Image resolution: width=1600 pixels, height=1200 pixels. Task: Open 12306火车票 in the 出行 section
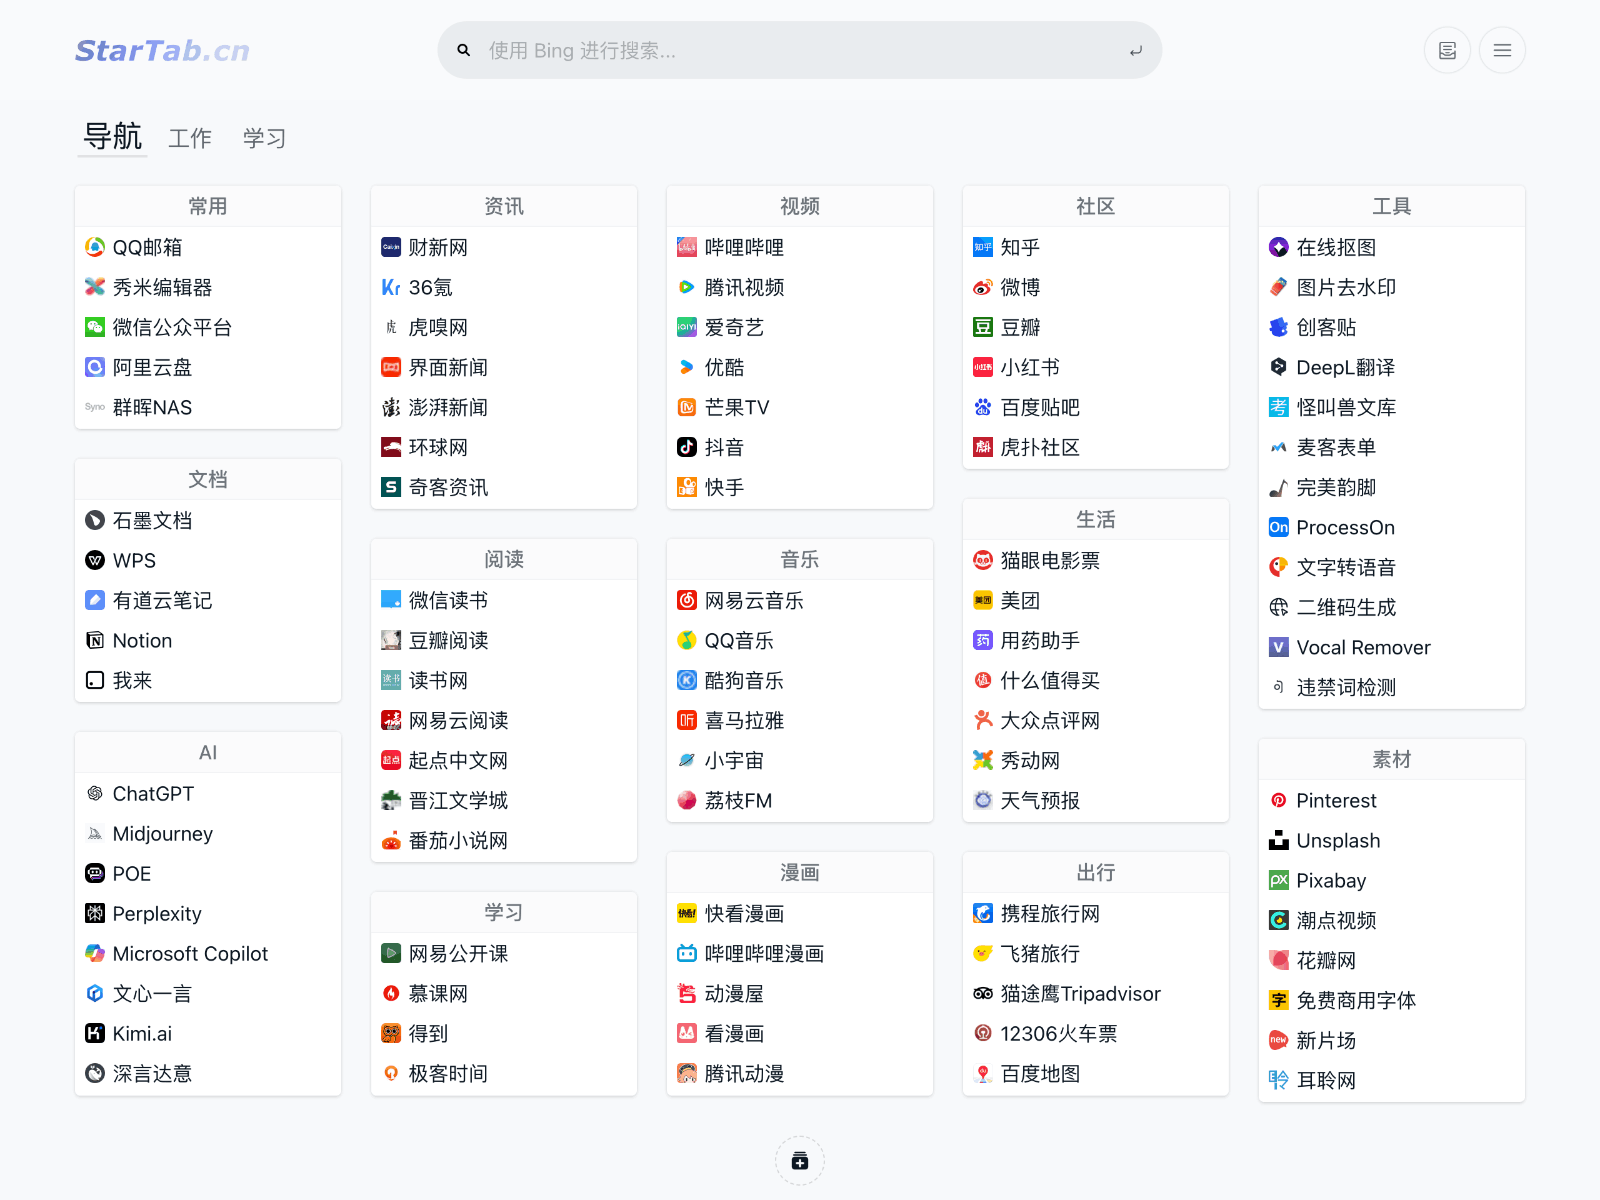(x=1056, y=1033)
